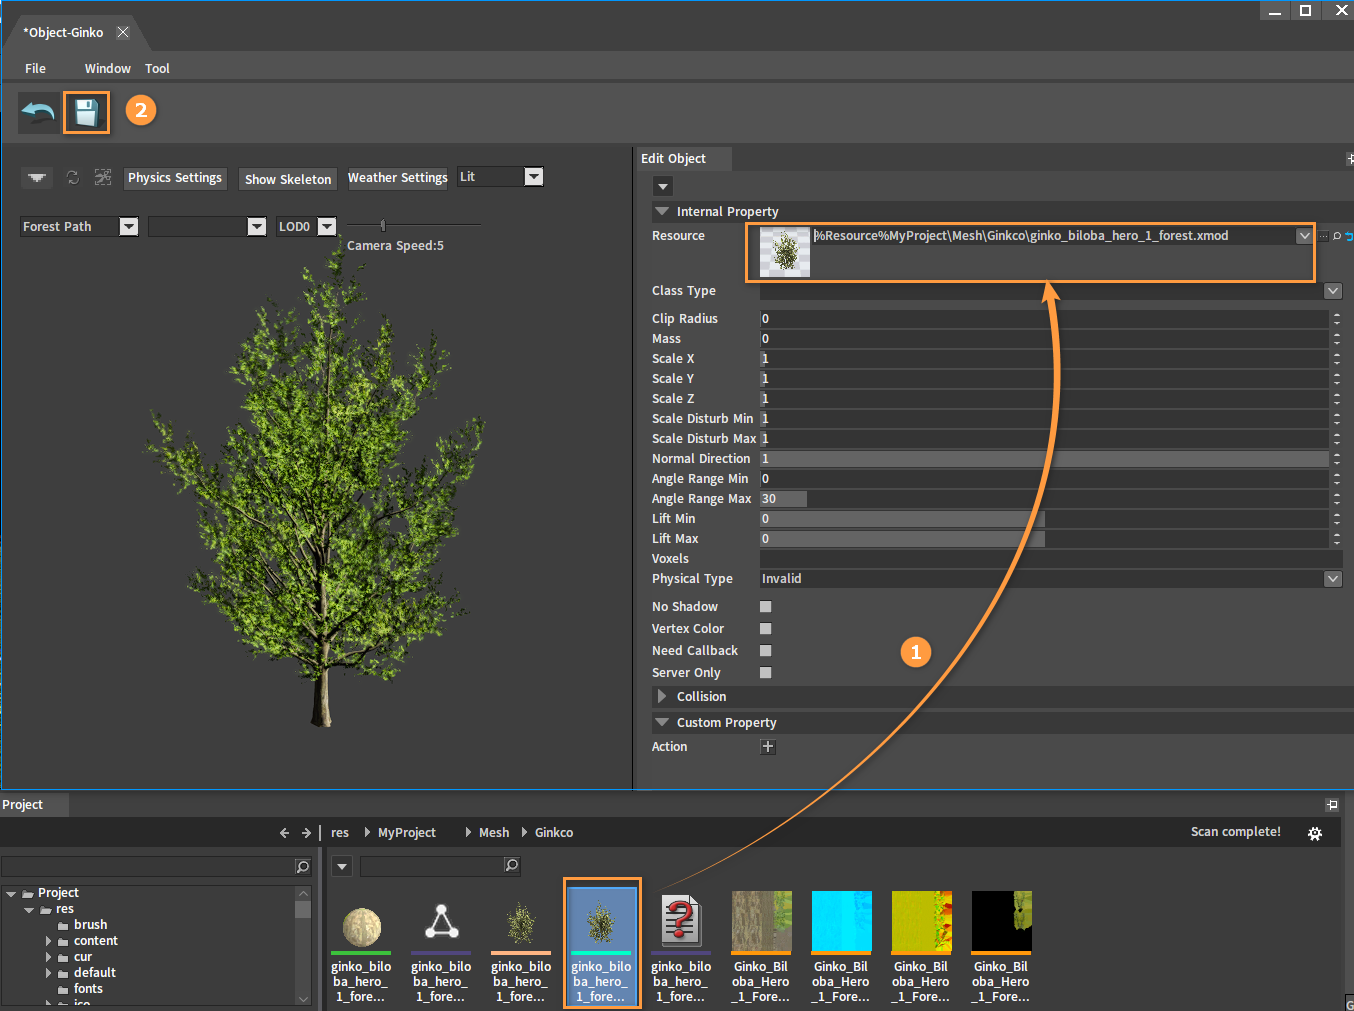Image resolution: width=1354 pixels, height=1011 pixels.
Task: Add an Action with the plus icon
Action: [x=768, y=747]
